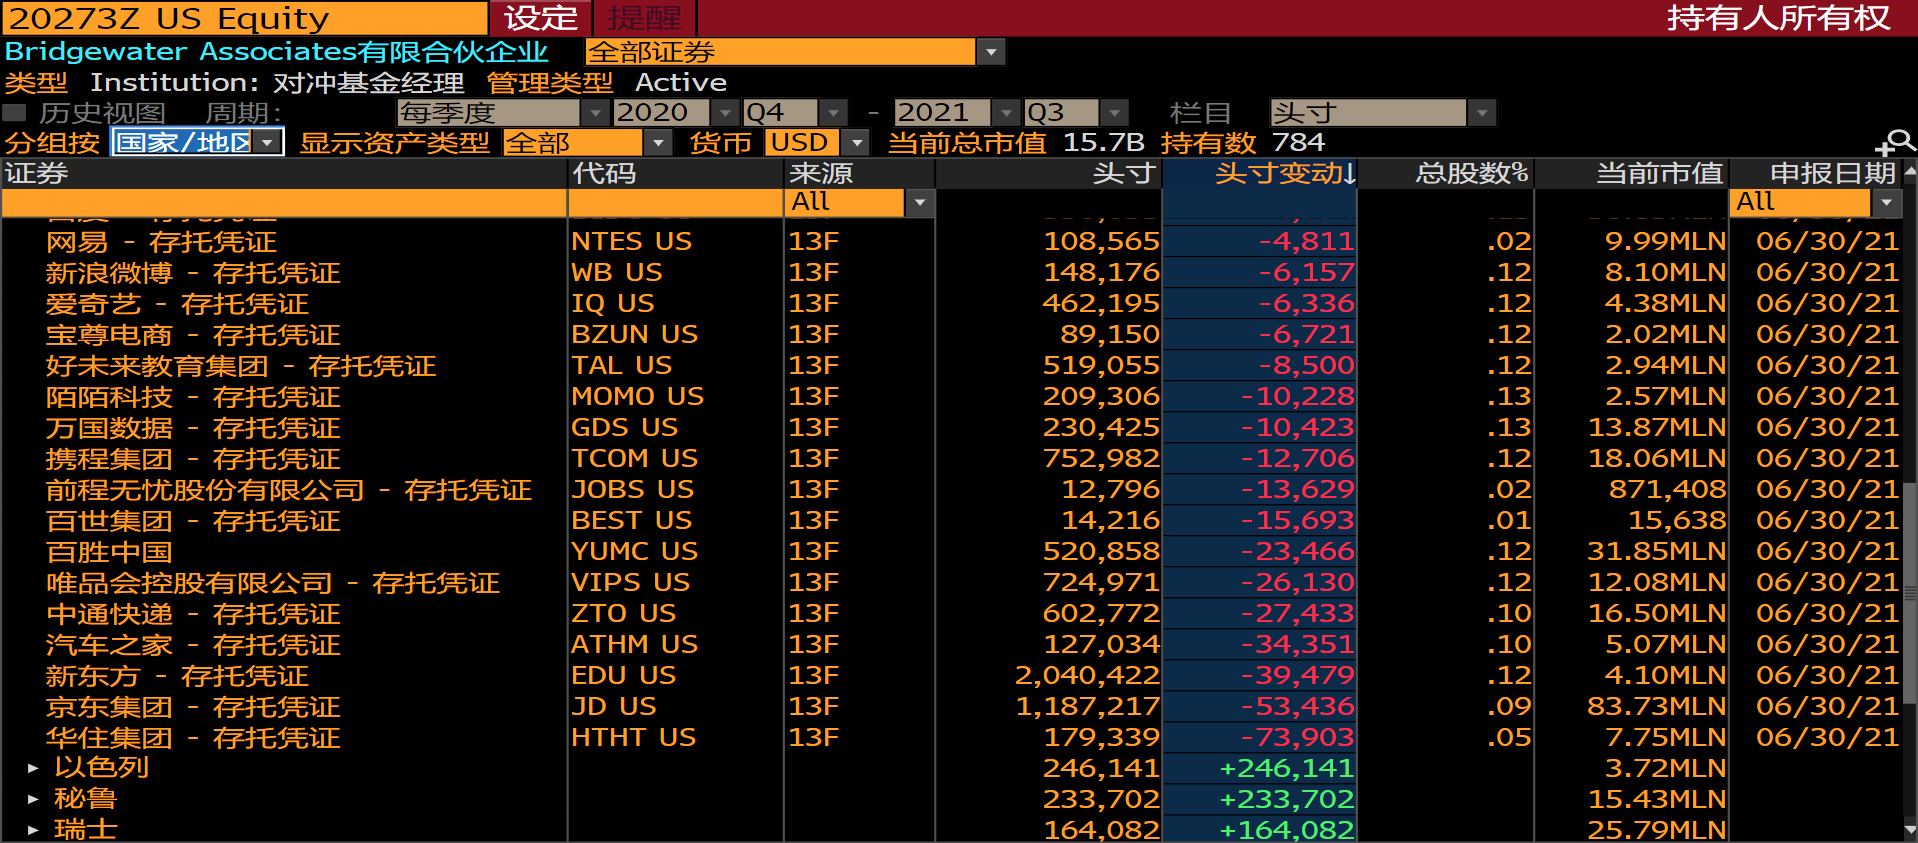Image resolution: width=1918 pixels, height=843 pixels.
Task: Sort by the 总股数% column header
Action: tap(1445, 174)
